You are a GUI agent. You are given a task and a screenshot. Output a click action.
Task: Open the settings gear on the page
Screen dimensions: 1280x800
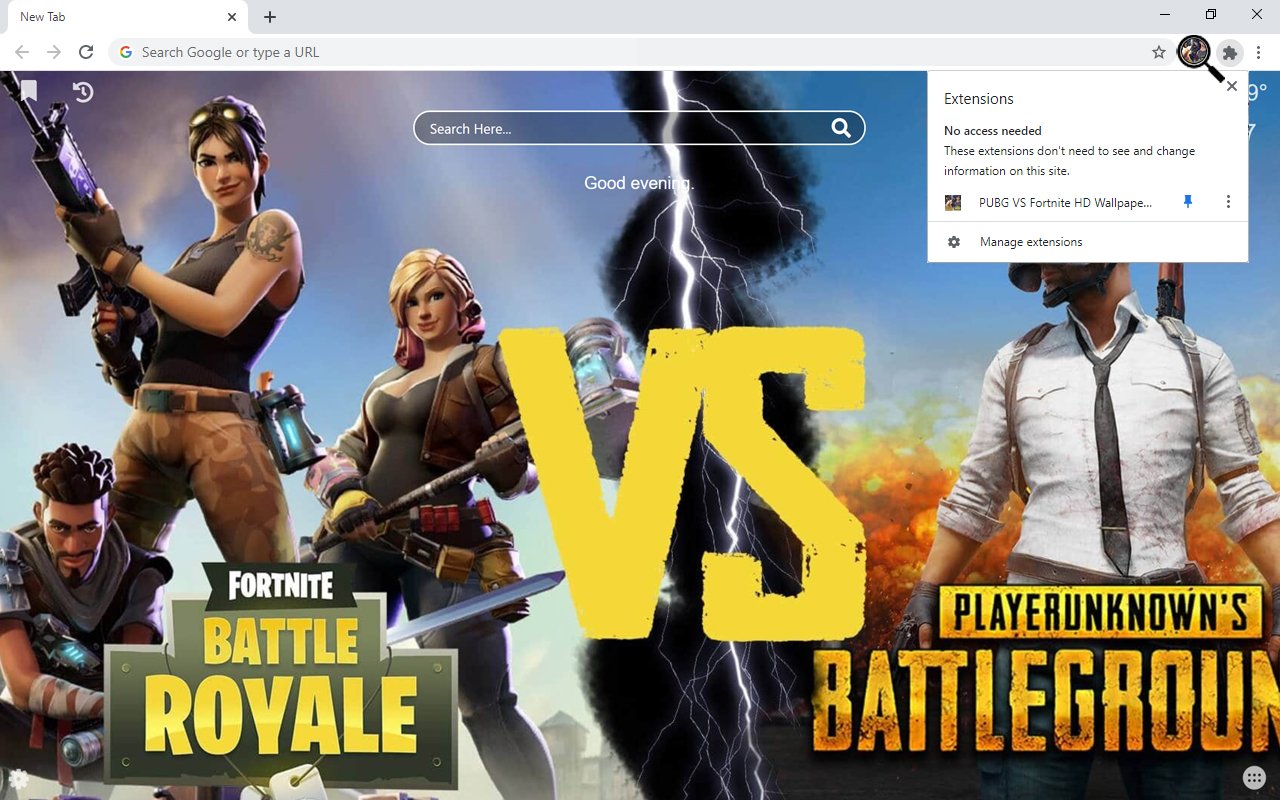point(18,778)
